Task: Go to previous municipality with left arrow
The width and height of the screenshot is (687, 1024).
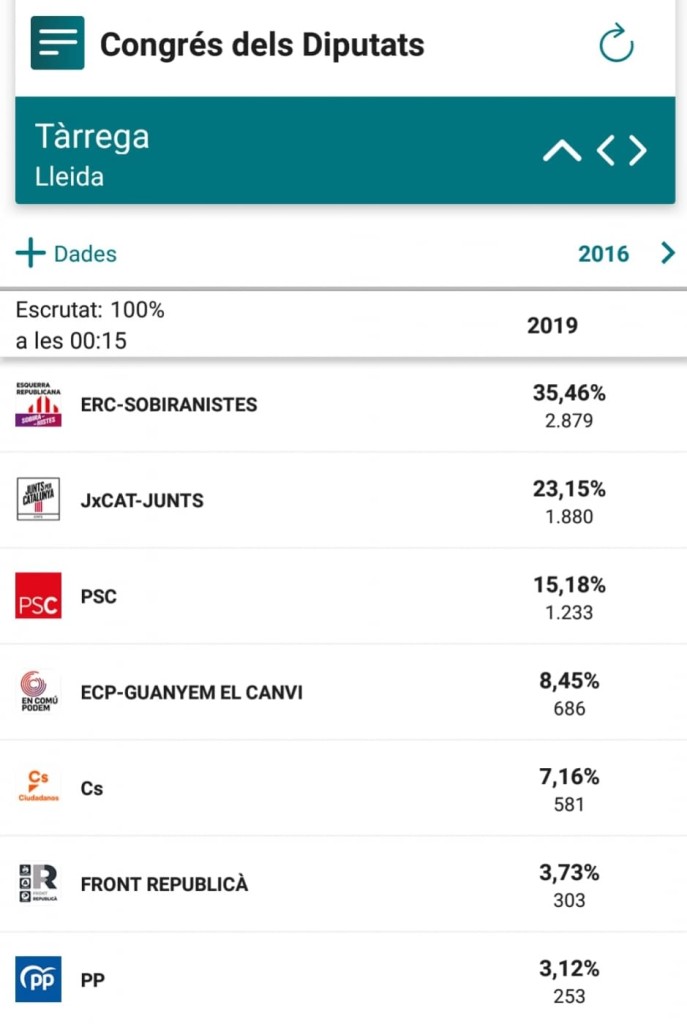Action: pyautogui.click(x=606, y=151)
